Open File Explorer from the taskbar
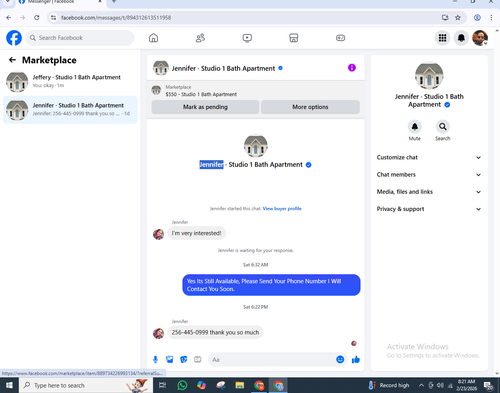 240,385
